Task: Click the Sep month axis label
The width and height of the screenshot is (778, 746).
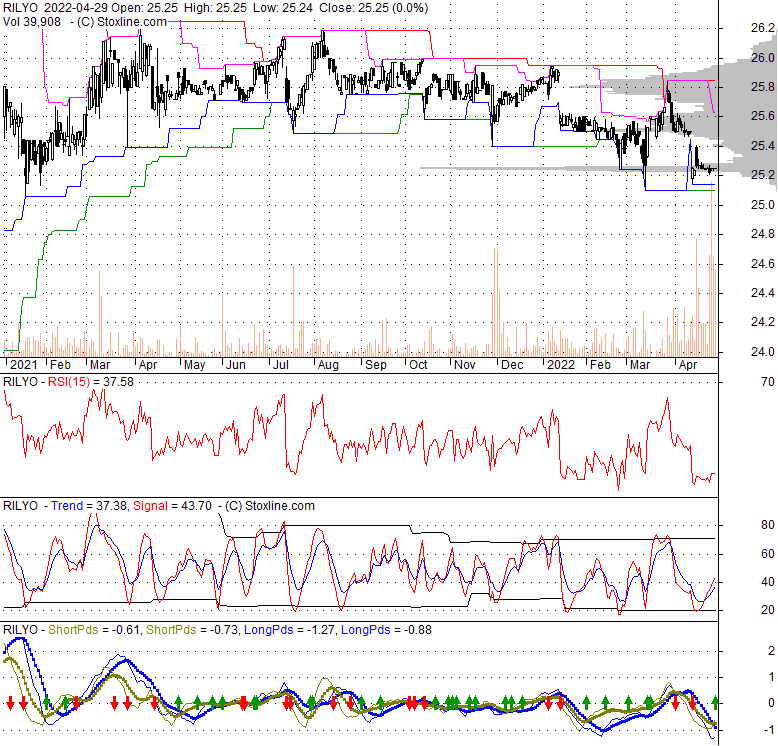Action: [x=376, y=365]
